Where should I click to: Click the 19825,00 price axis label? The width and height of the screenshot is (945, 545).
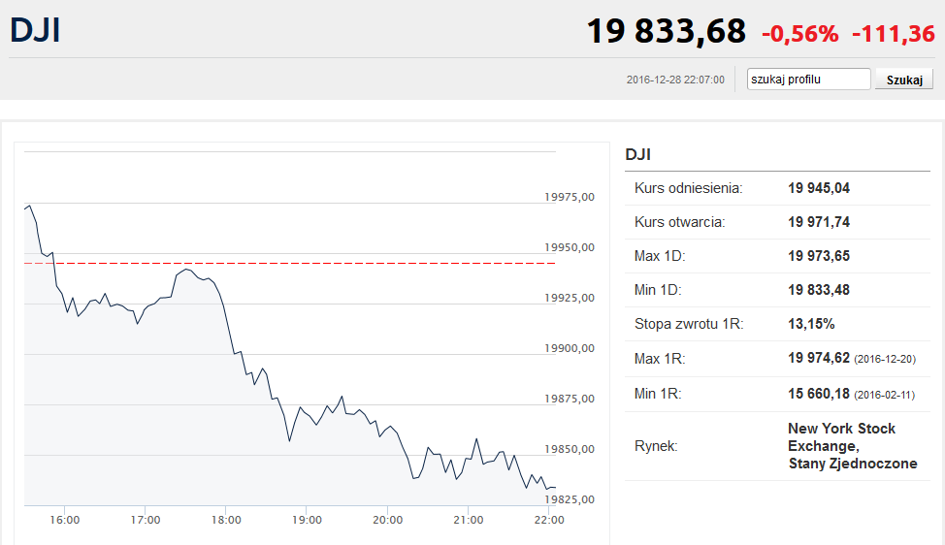[x=569, y=499]
